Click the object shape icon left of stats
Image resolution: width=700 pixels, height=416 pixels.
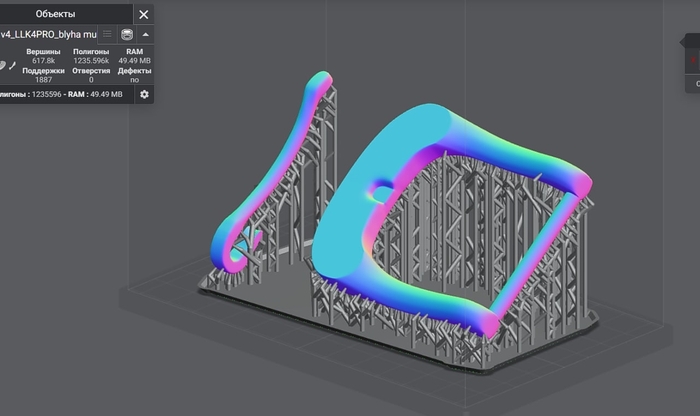[4, 65]
